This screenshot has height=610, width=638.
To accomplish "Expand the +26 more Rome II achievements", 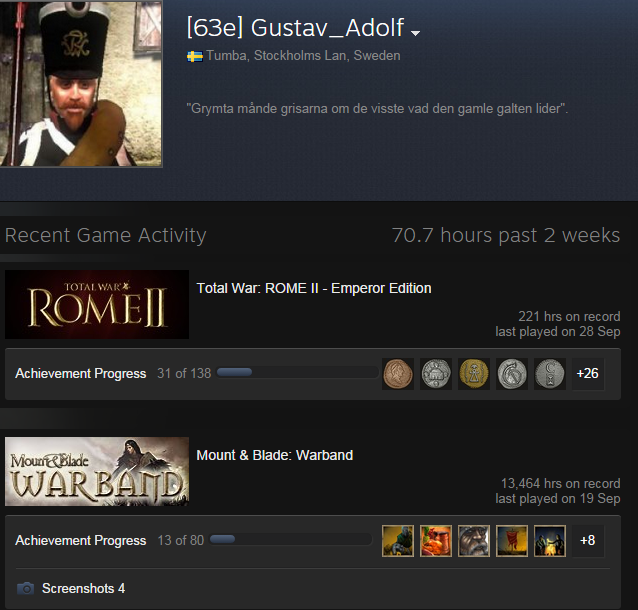I will pyautogui.click(x=588, y=374).
